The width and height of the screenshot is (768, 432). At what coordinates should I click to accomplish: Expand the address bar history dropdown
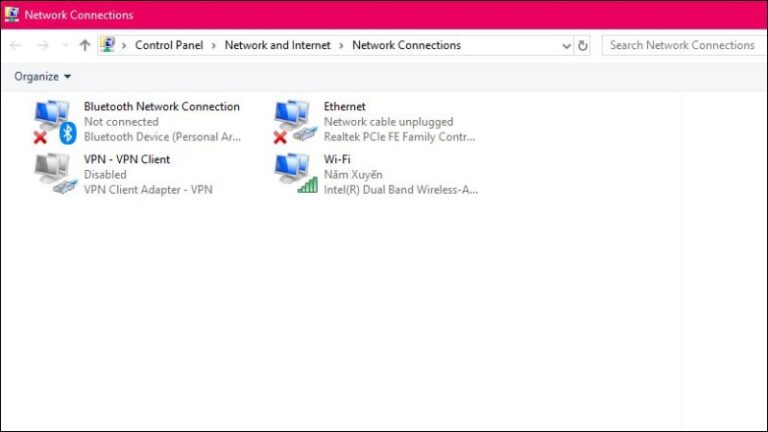pyautogui.click(x=566, y=46)
